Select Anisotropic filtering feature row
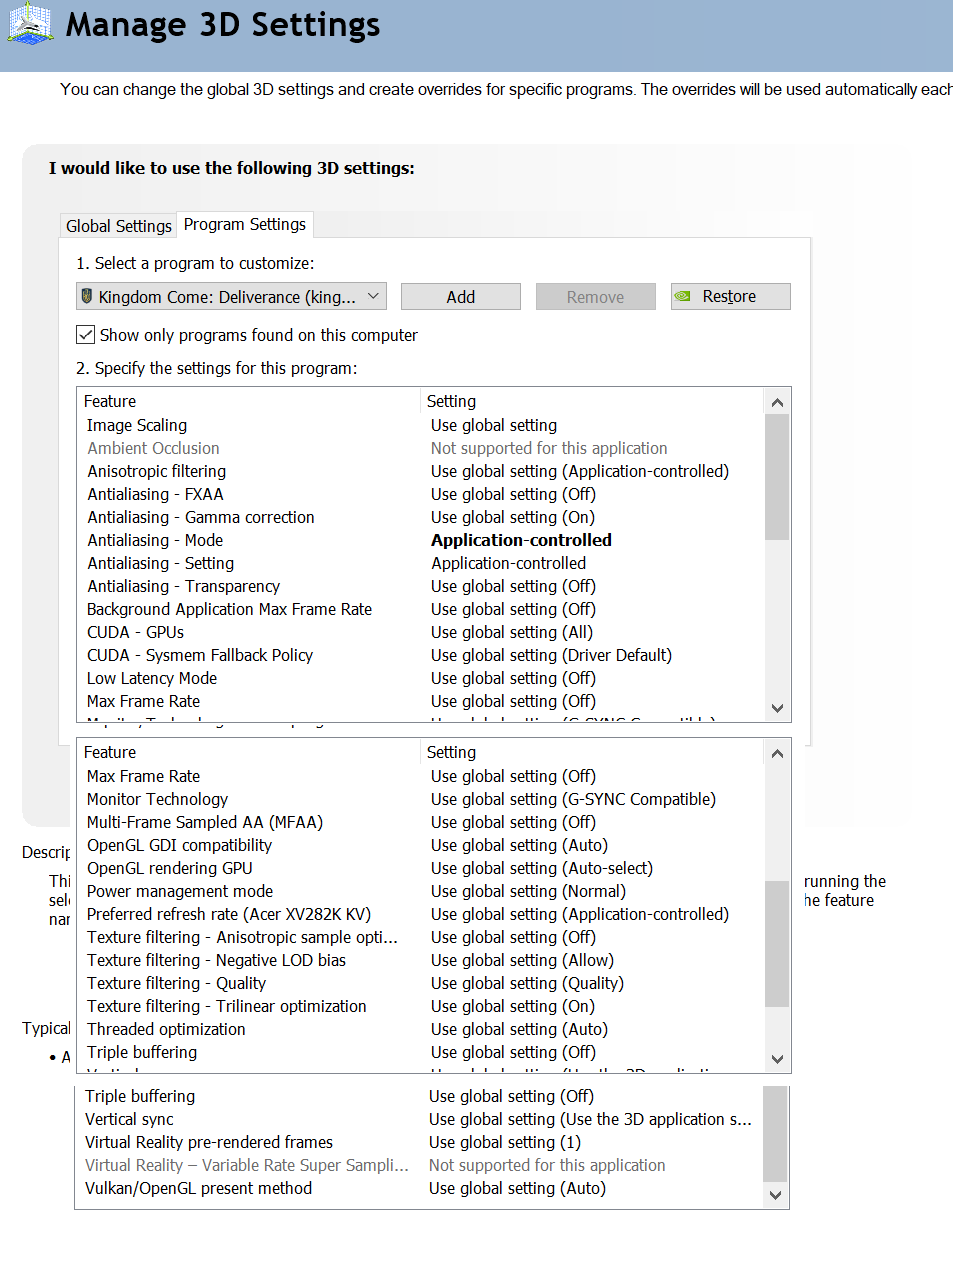The width and height of the screenshot is (953, 1268). [x=421, y=471]
